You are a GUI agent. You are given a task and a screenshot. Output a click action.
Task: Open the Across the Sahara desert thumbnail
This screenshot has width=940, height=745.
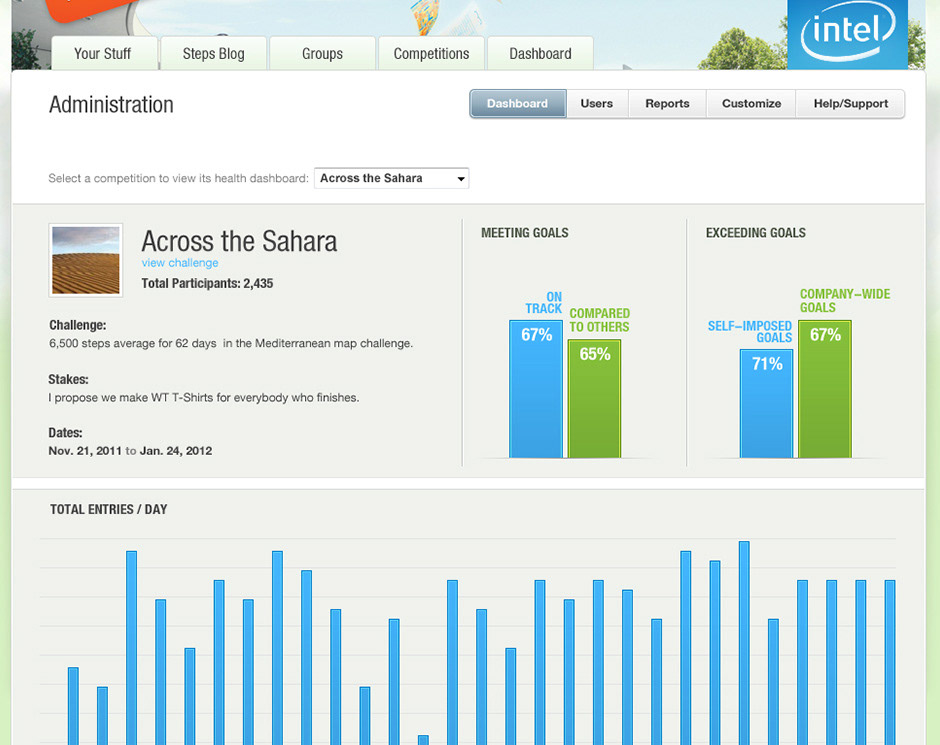(86, 260)
